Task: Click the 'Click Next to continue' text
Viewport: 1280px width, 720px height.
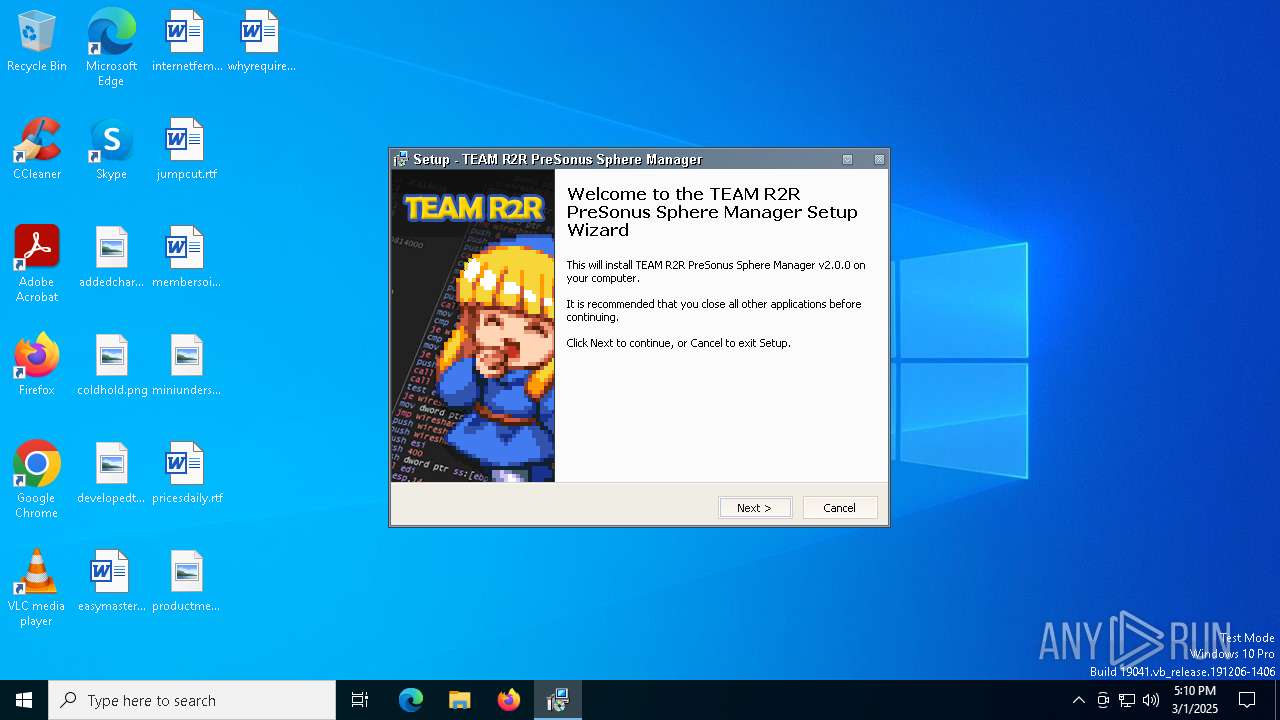Action: click(678, 343)
